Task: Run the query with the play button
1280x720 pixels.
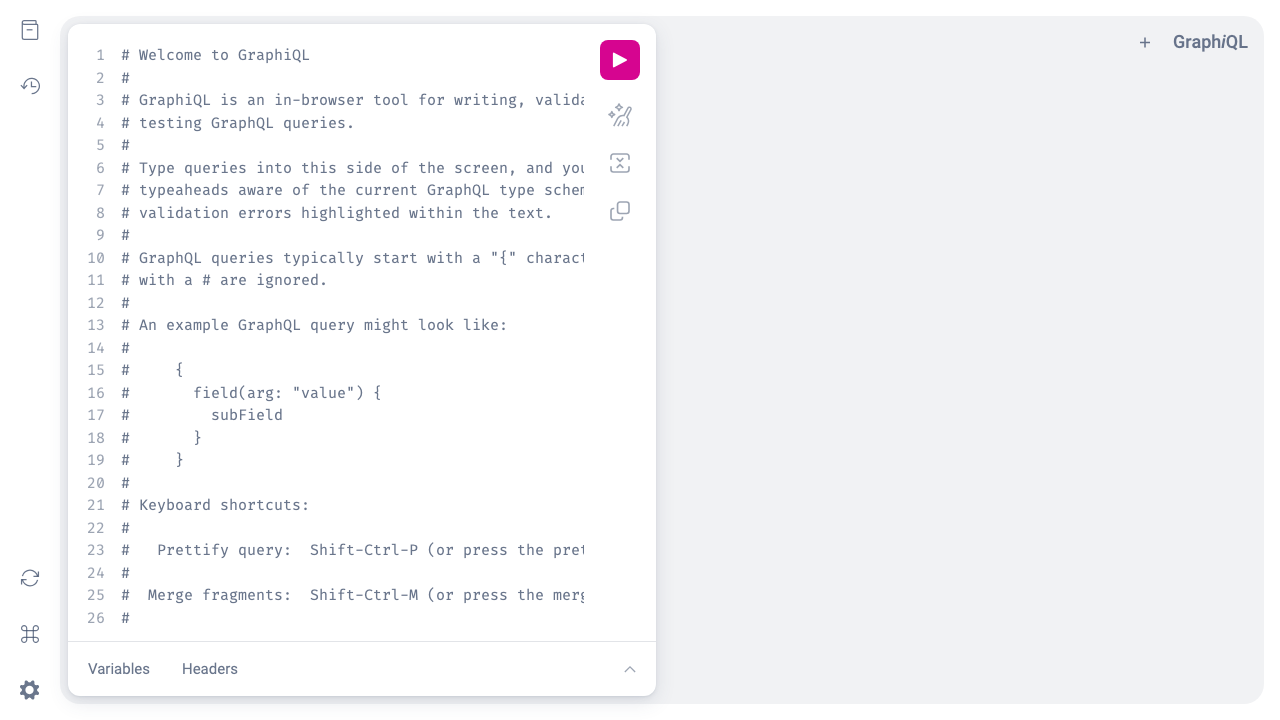Action: pyautogui.click(x=620, y=60)
